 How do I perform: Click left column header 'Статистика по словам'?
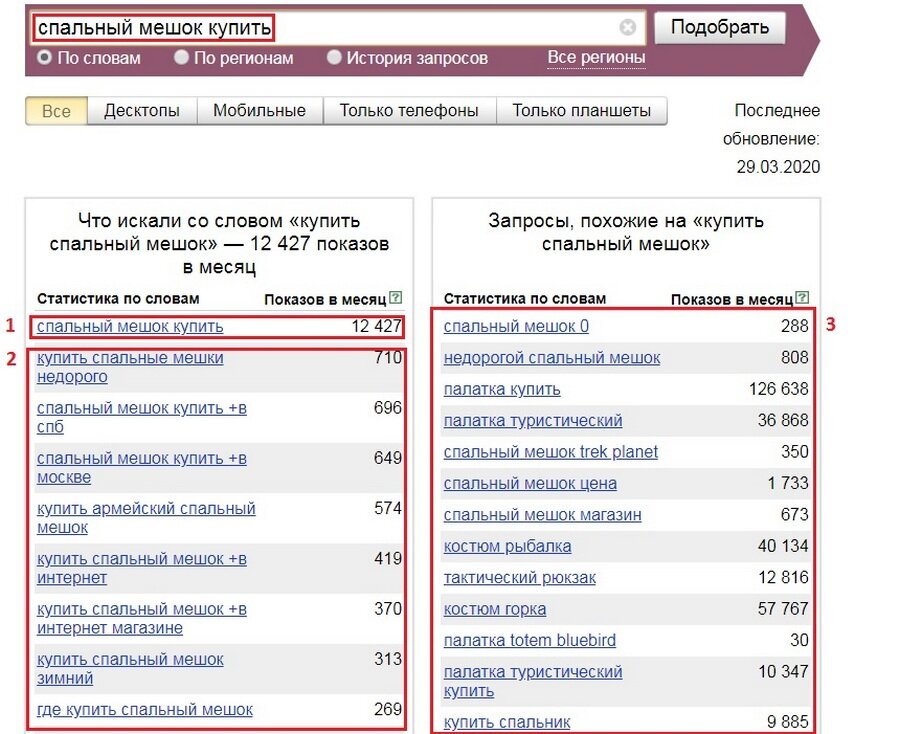[x=118, y=298]
